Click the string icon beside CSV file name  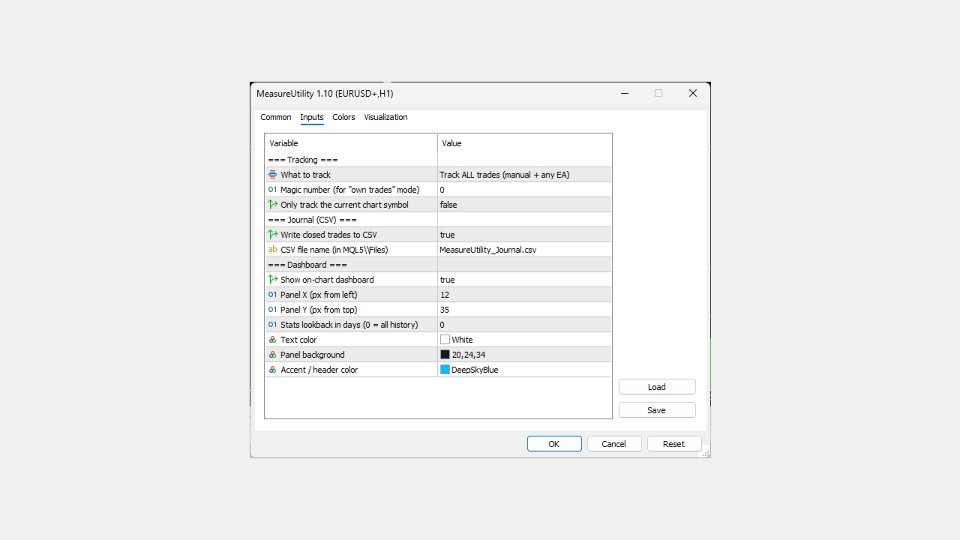[x=272, y=249]
